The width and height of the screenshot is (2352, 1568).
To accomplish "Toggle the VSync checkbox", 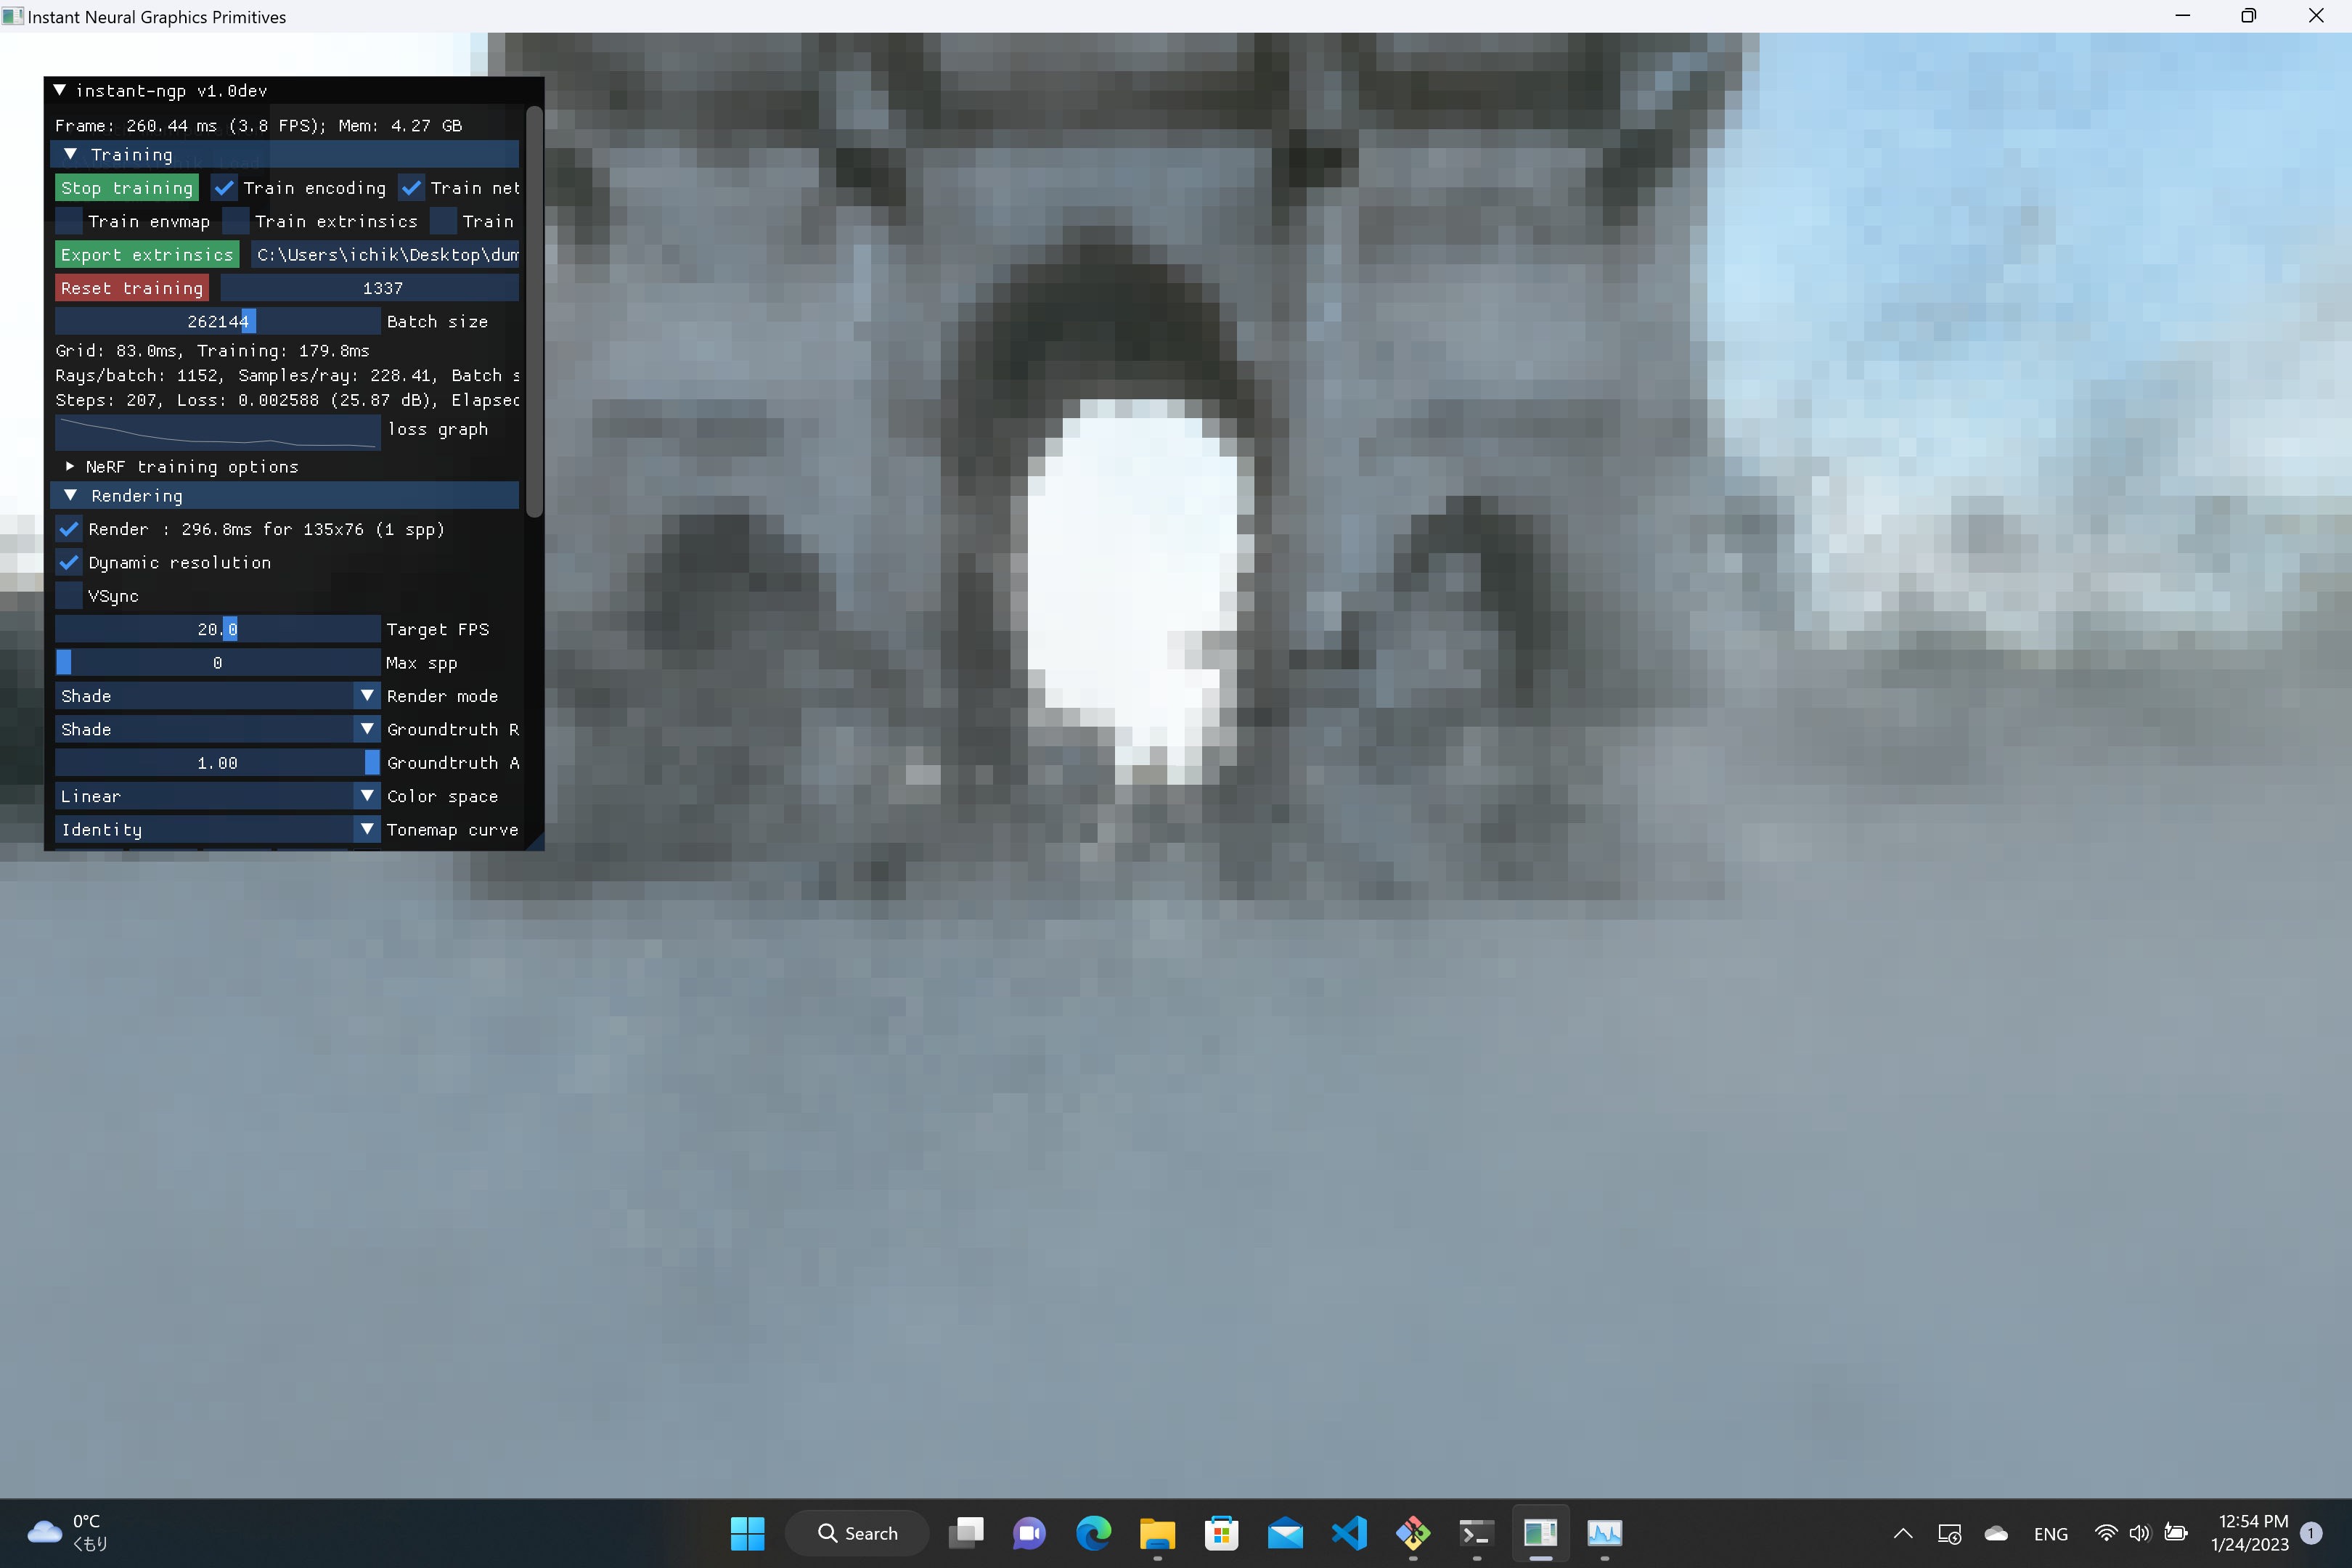I will 69,596.
